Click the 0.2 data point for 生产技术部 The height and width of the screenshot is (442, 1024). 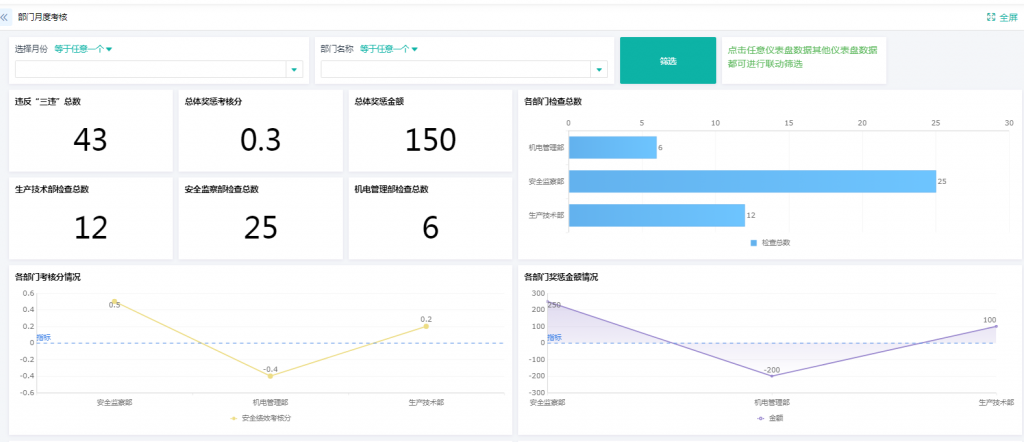click(426, 326)
